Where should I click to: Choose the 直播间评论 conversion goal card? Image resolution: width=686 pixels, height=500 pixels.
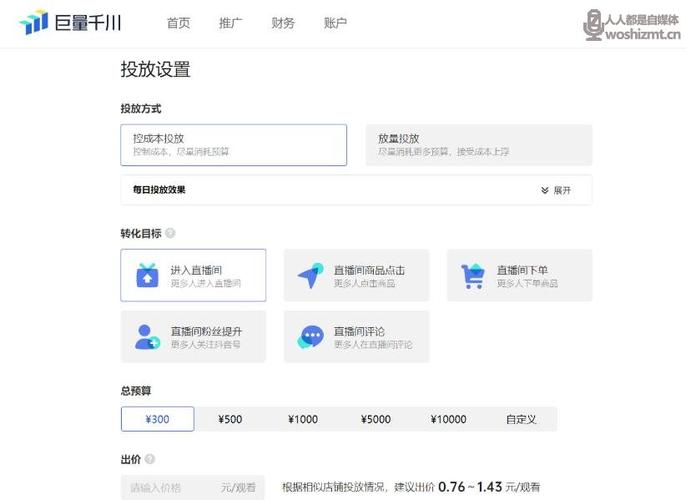tap(357, 336)
